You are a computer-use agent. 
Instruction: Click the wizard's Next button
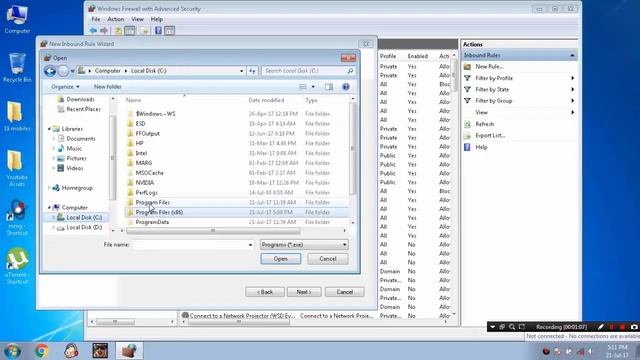[304, 292]
